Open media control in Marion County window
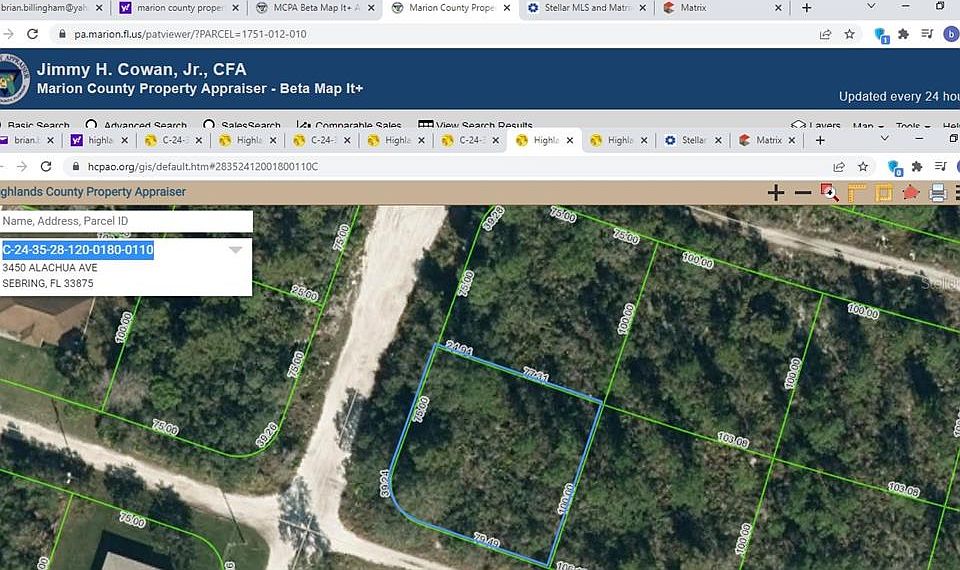This screenshot has width=960, height=570. 928,34
